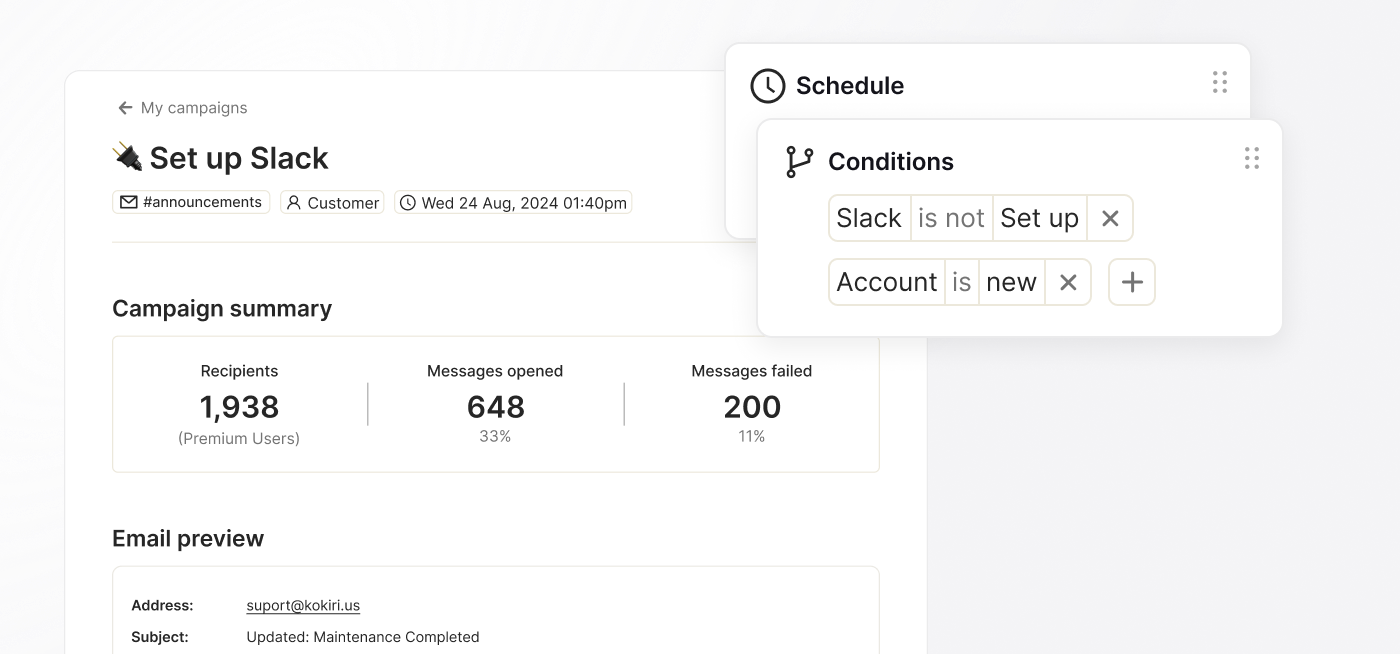
Task: Open the suport@kokiri.us address link
Action: click(303, 605)
